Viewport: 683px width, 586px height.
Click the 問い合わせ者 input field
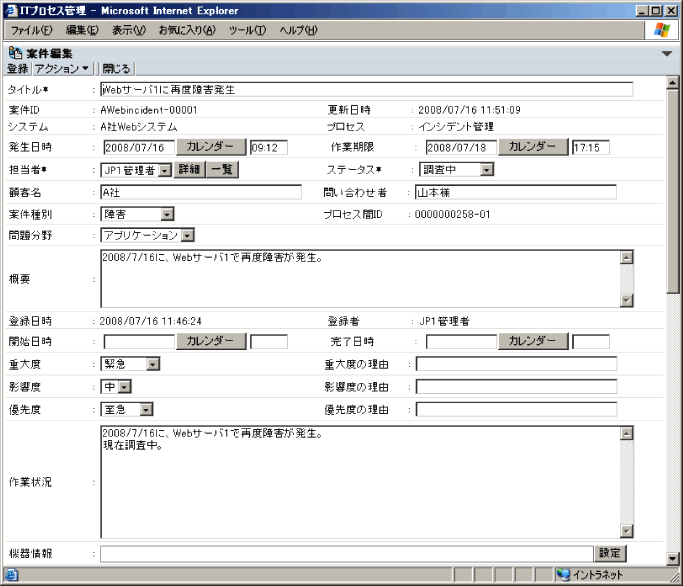click(516, 192)
